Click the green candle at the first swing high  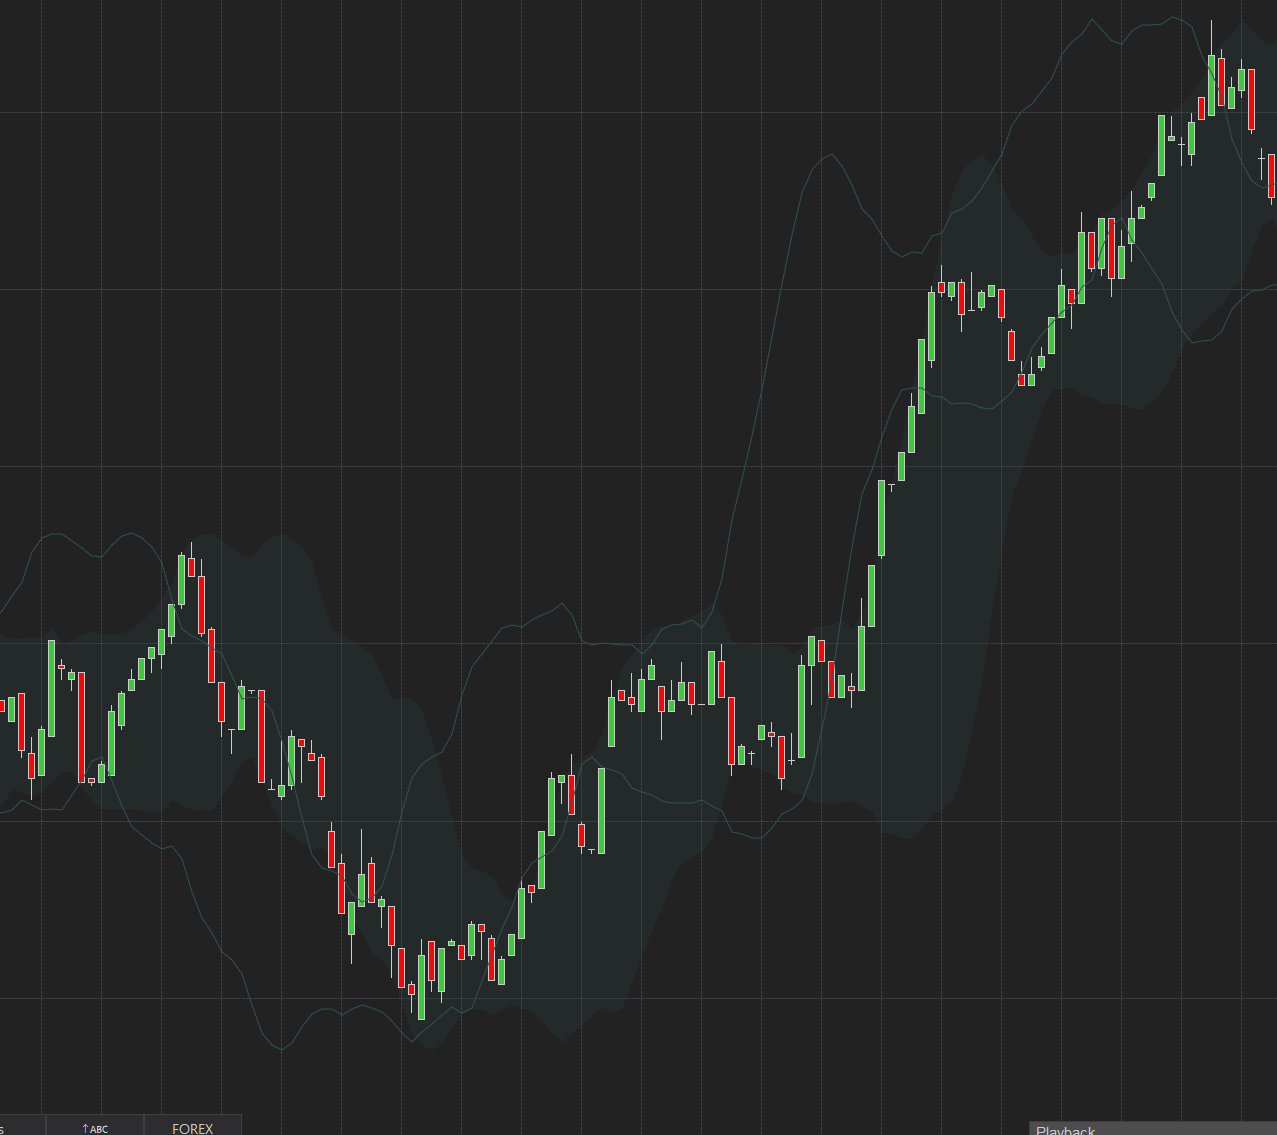(x=181, y=580)
